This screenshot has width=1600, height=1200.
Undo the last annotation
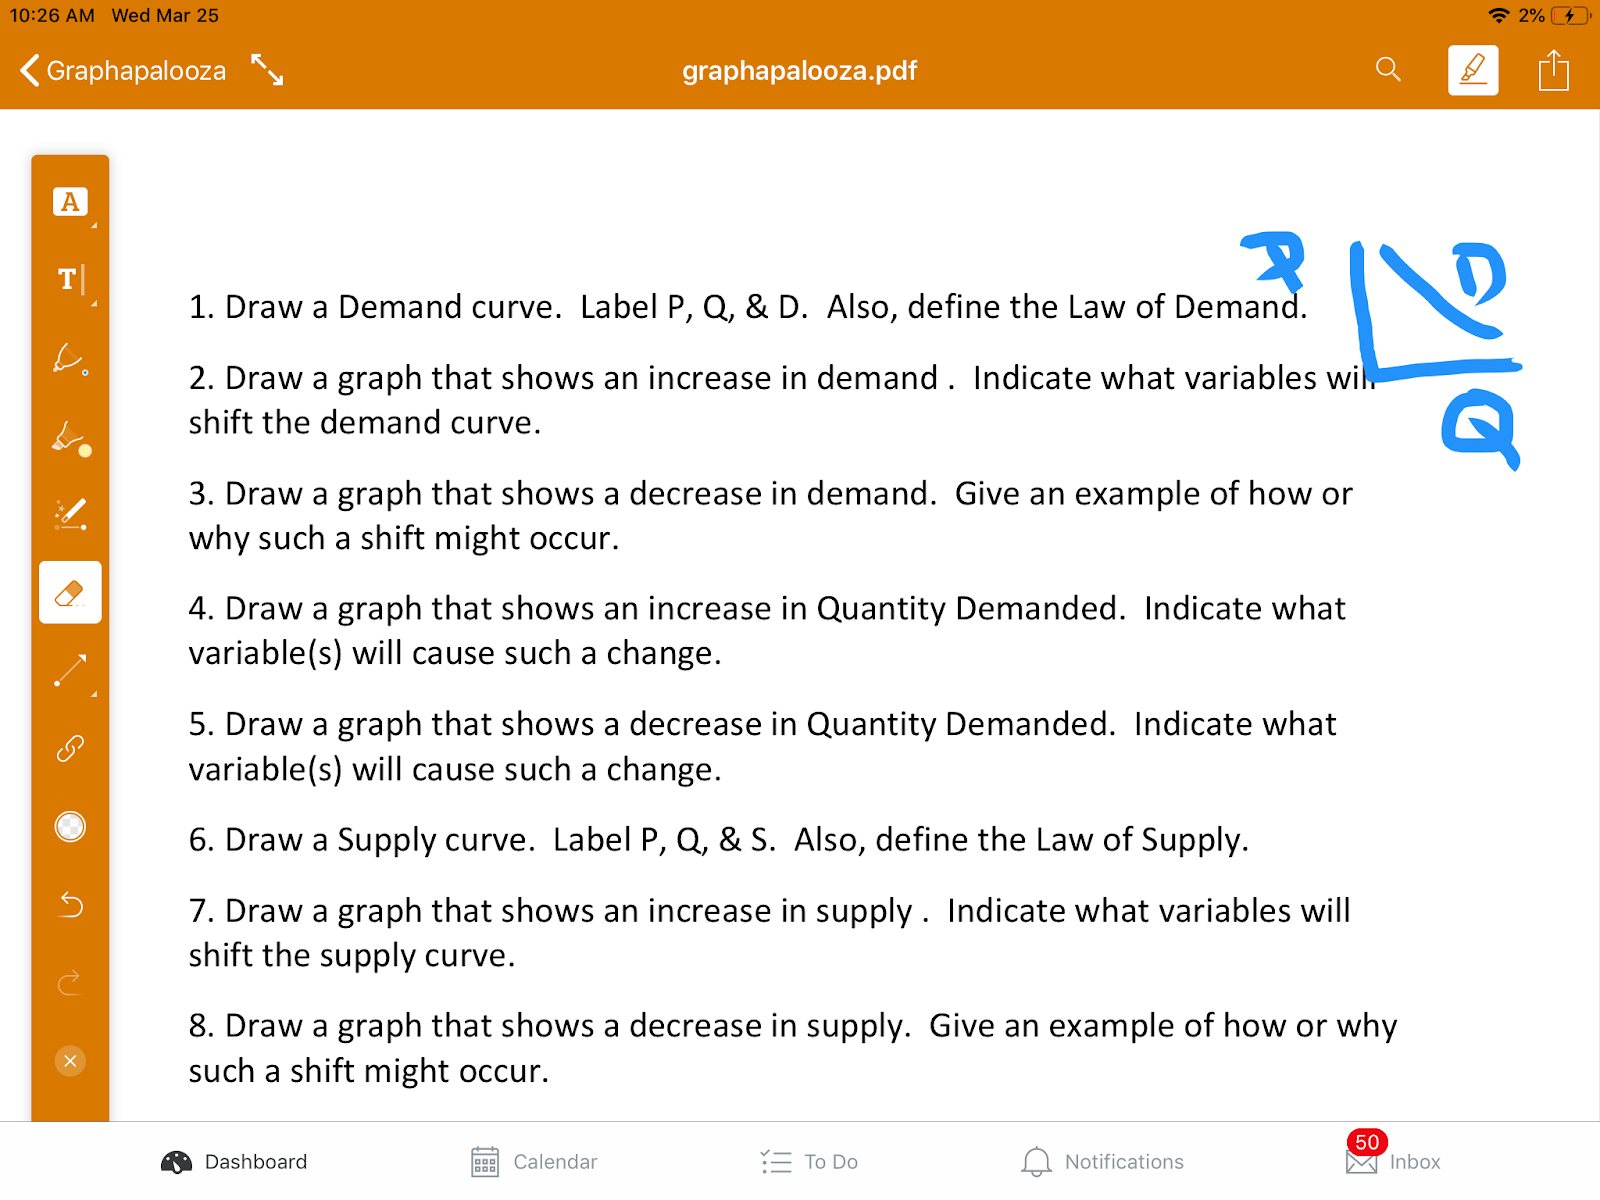70,905
